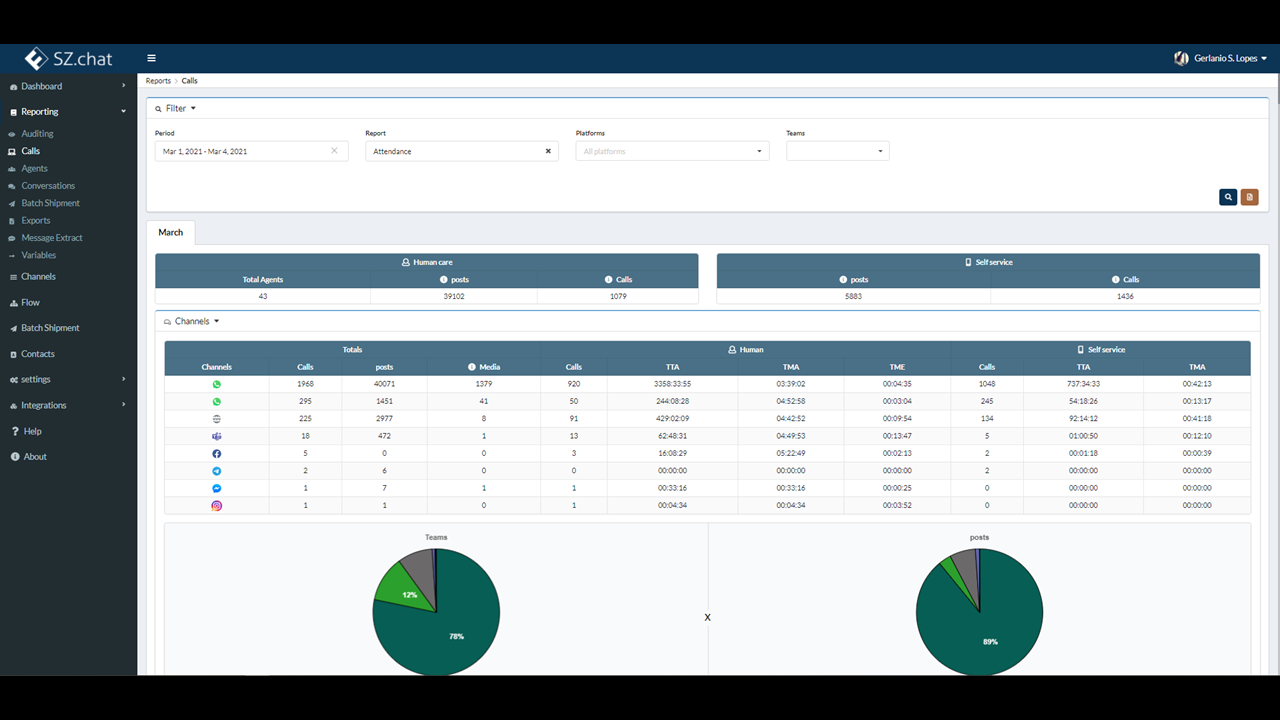Open the All platforms dropdown

672,151
